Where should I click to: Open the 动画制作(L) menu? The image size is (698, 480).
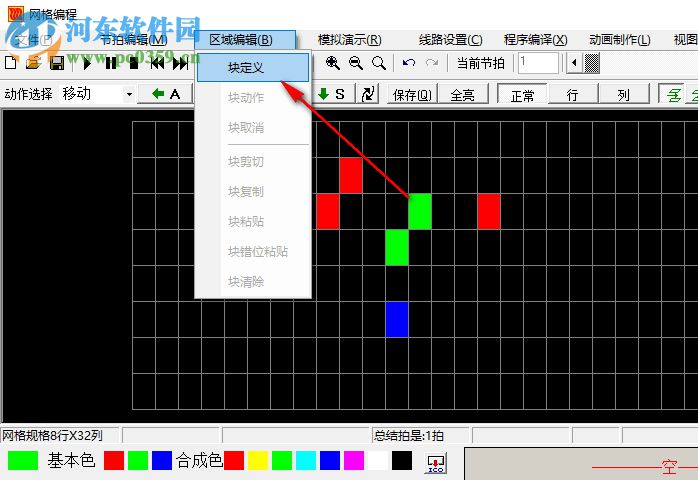pos(620,40)
